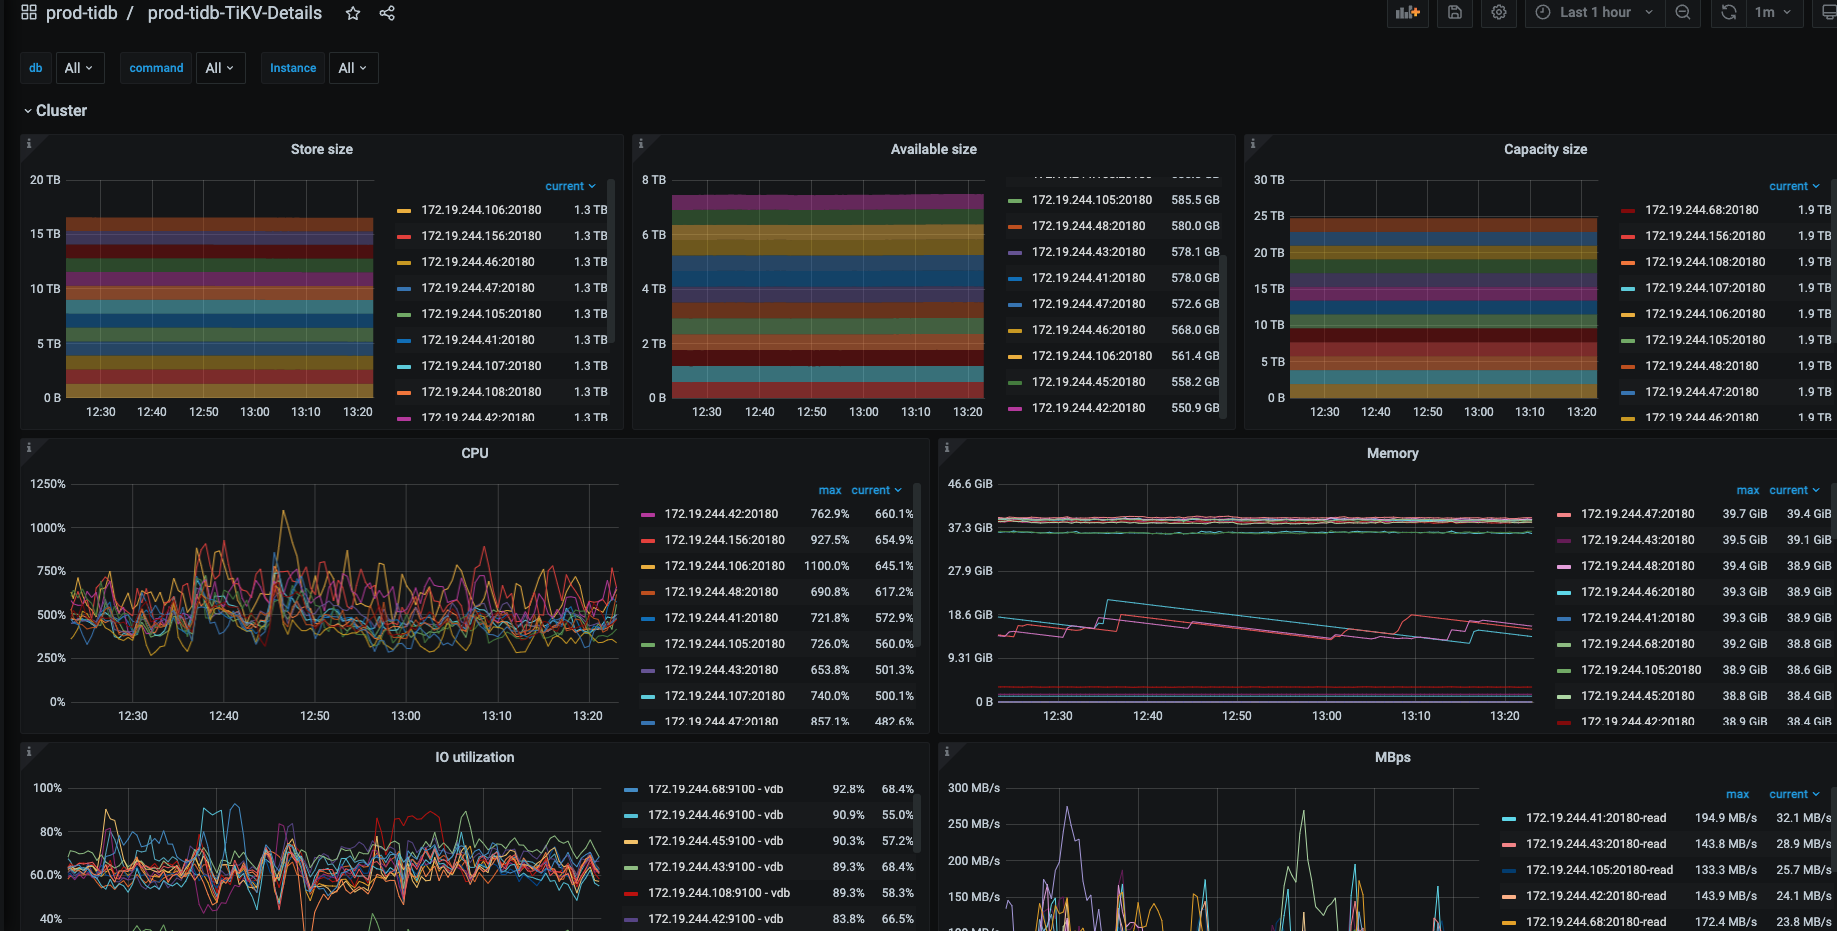
Task: Star the prod-tidb-TiKV-Details dashboard
Action: pyautogui.click(x=353, y=13)
